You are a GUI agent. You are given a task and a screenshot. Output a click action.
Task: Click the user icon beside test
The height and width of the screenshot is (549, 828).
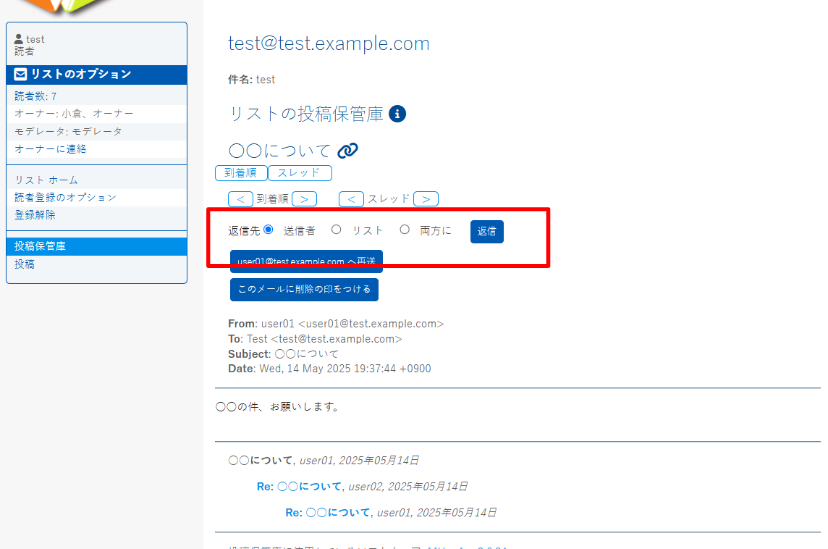[x=18, y=39]
